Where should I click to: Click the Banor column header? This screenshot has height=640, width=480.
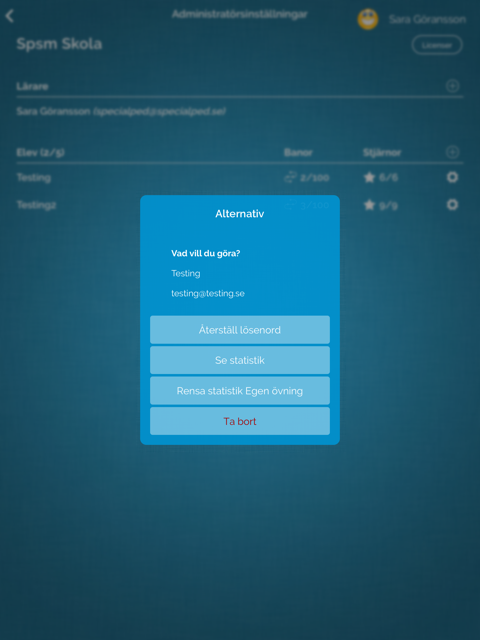(298, 153)
